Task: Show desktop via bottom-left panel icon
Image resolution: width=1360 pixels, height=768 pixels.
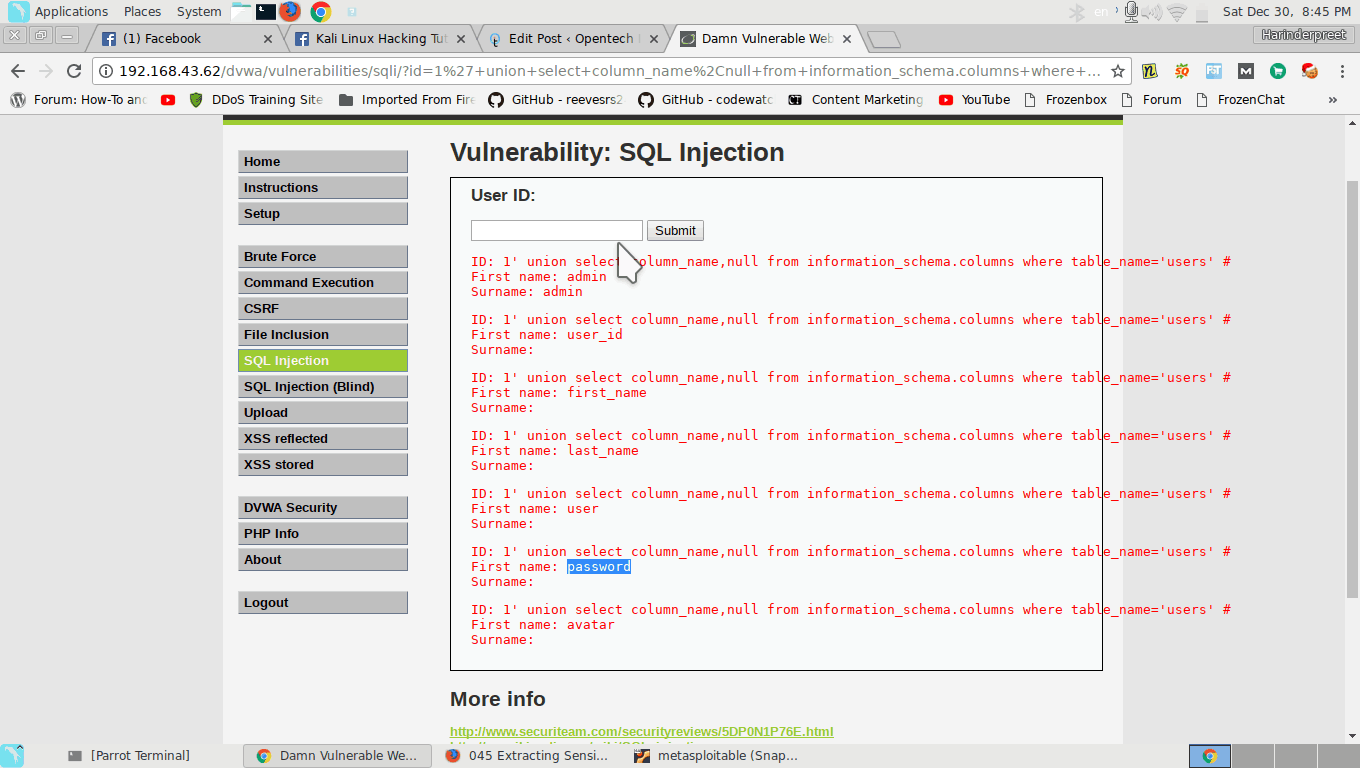Action: (x=12, y=756)
